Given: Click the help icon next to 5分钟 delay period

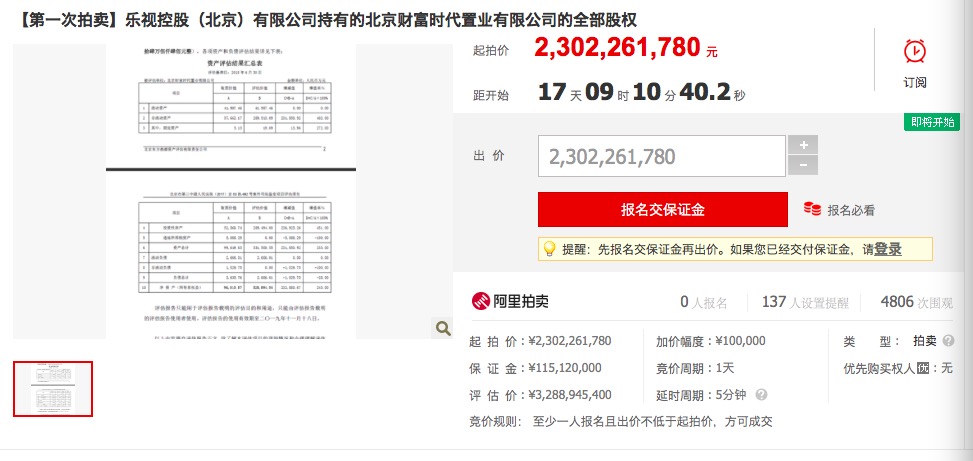Looking at the screenshot, I should (761, 395).
